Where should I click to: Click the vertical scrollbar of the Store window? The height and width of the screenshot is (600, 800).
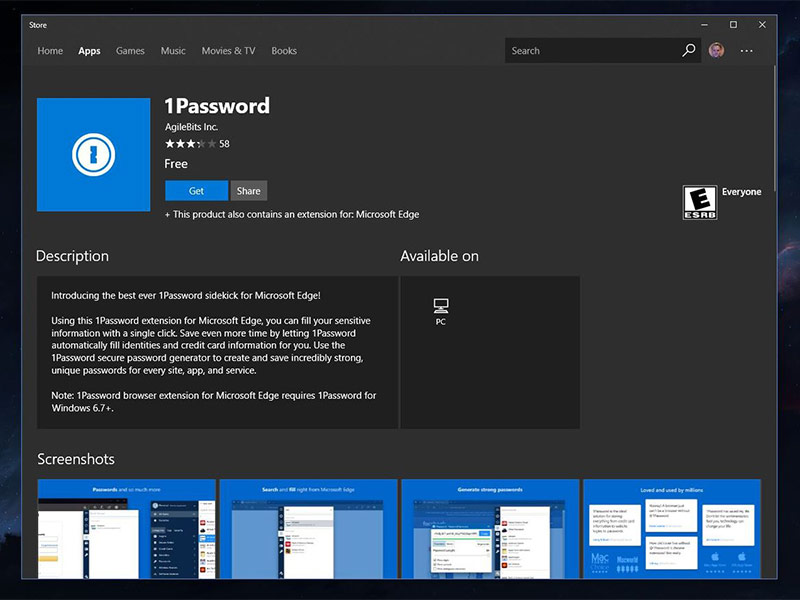click(774, 128)
